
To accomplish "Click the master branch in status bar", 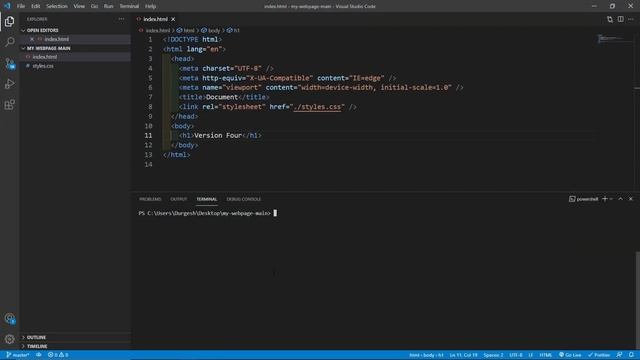I will click(x=18, y=355).
